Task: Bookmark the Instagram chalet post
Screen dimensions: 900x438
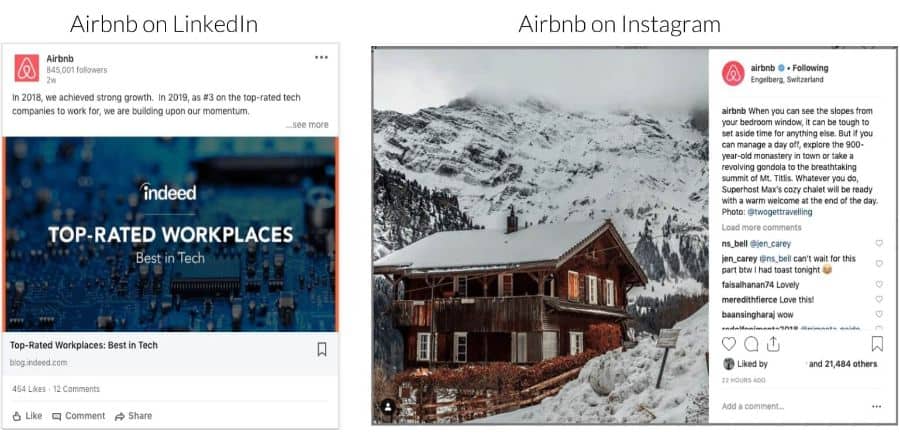Action: (877, 344)
